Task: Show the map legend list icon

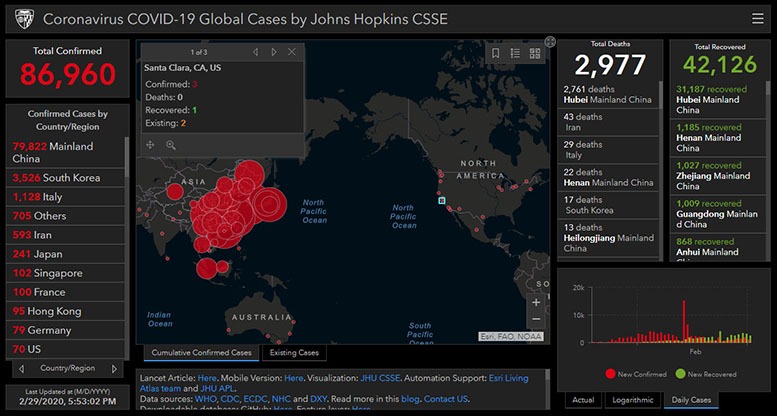Action: (515, 53)
